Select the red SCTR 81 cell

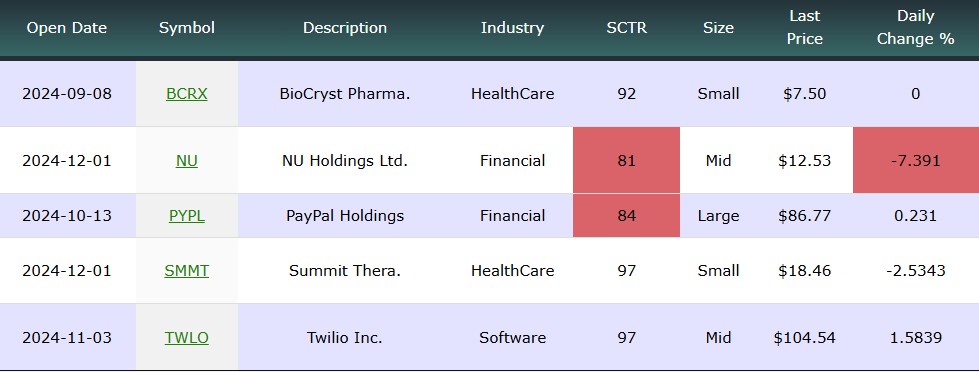point(626,160)
